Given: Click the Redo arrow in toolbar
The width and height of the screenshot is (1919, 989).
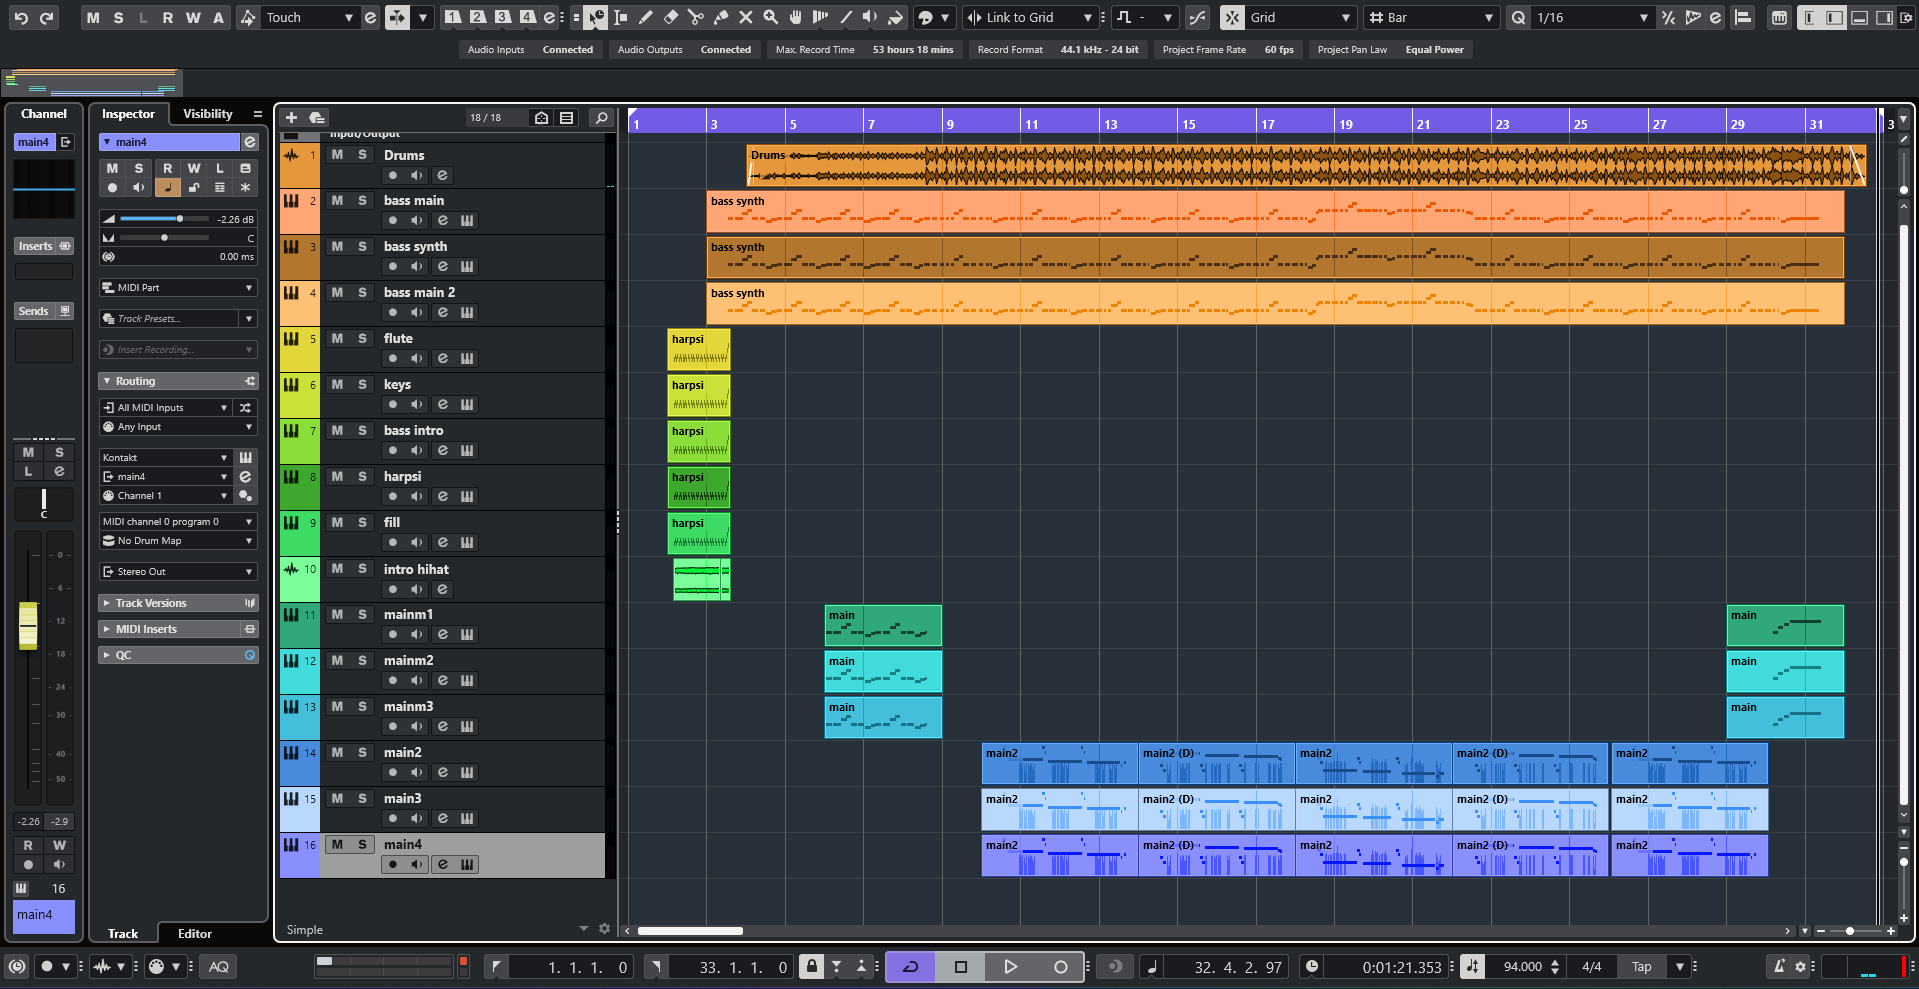Looking at the screenshot, I should coord(46,17).
